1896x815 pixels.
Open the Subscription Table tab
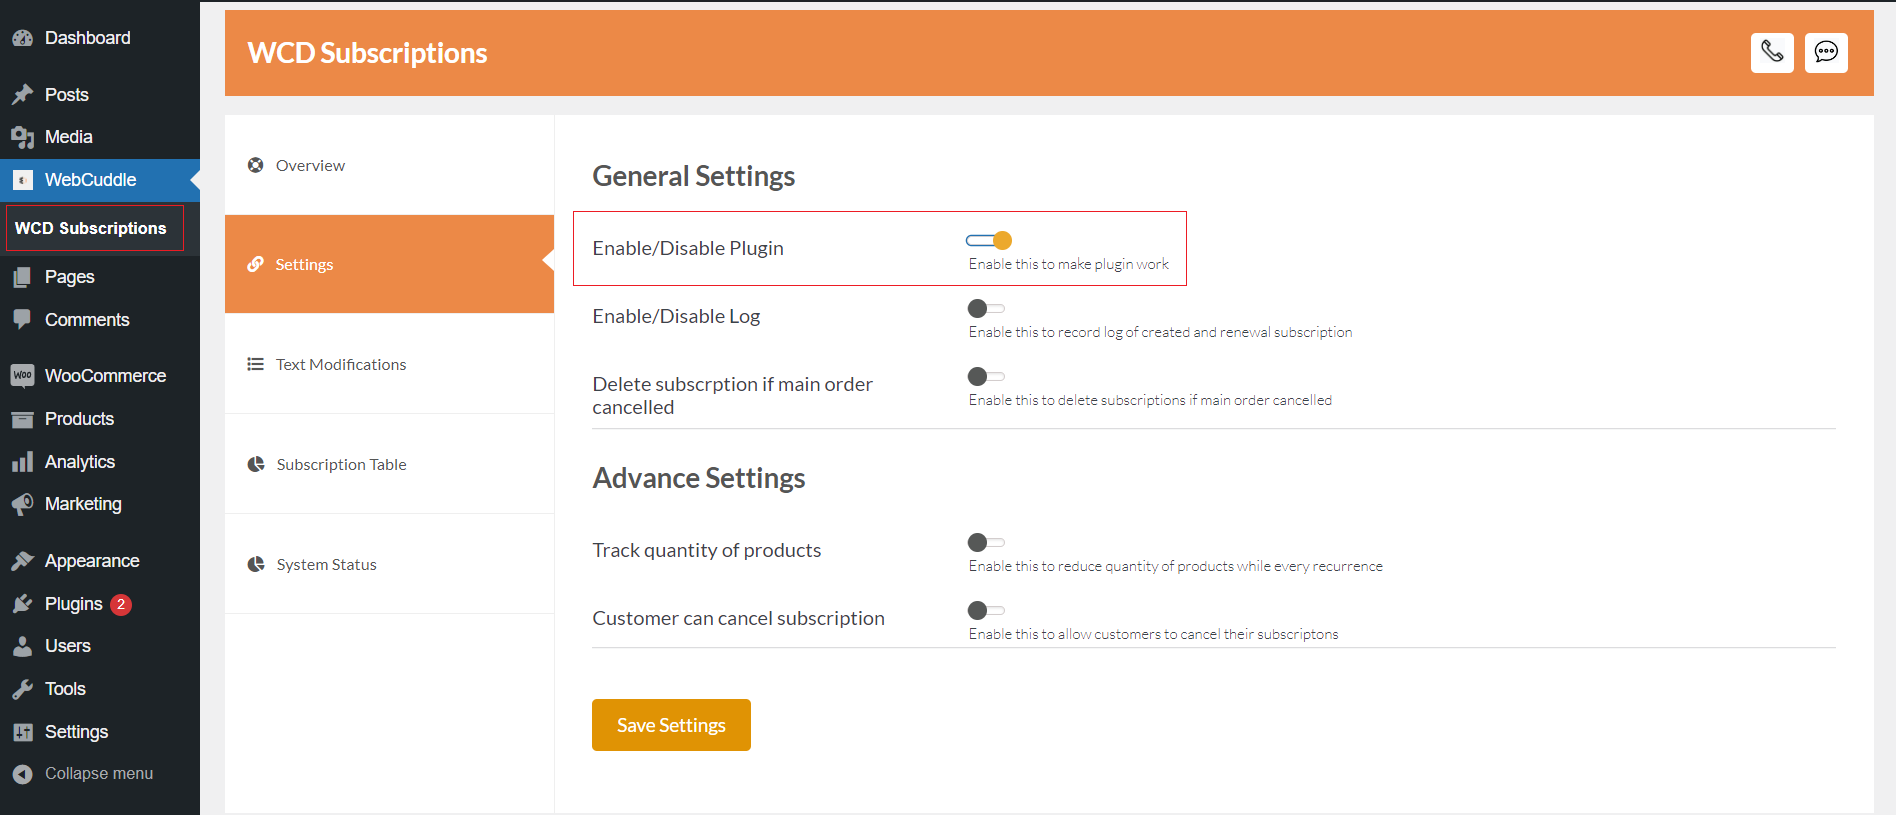click(389, 464)
